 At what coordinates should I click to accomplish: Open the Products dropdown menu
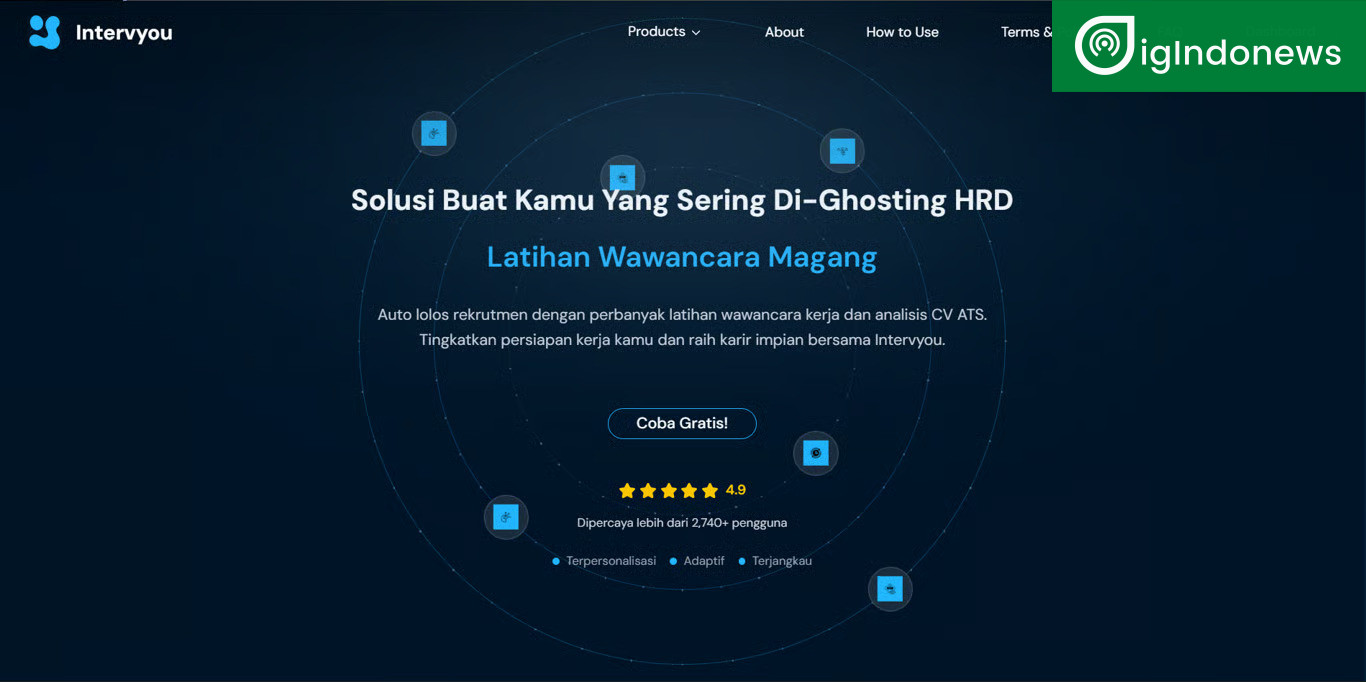[x=657, y=32]
